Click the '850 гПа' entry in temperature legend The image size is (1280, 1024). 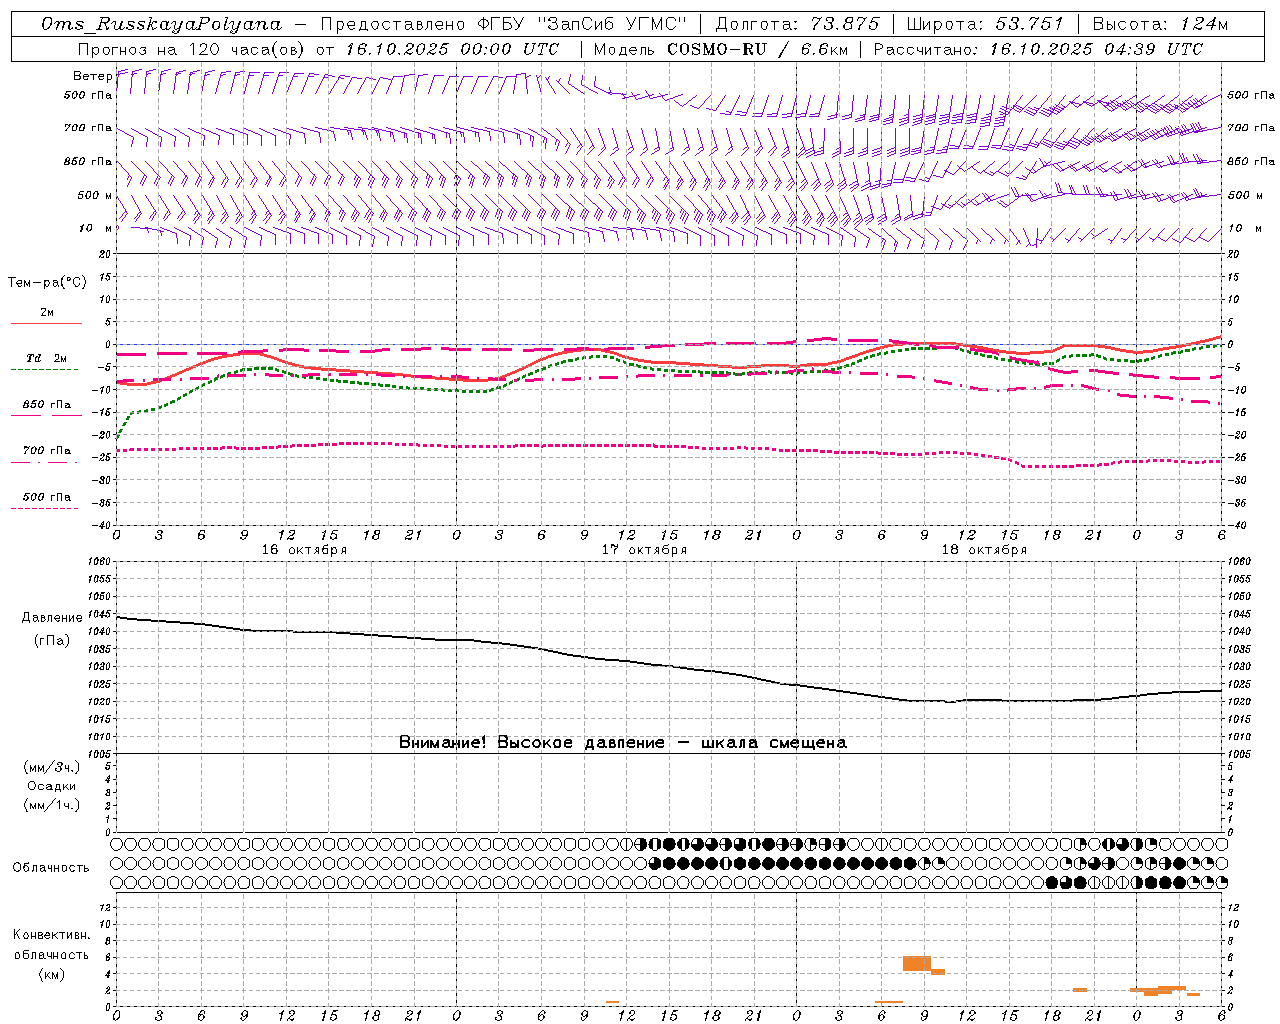tap(47, 405)
